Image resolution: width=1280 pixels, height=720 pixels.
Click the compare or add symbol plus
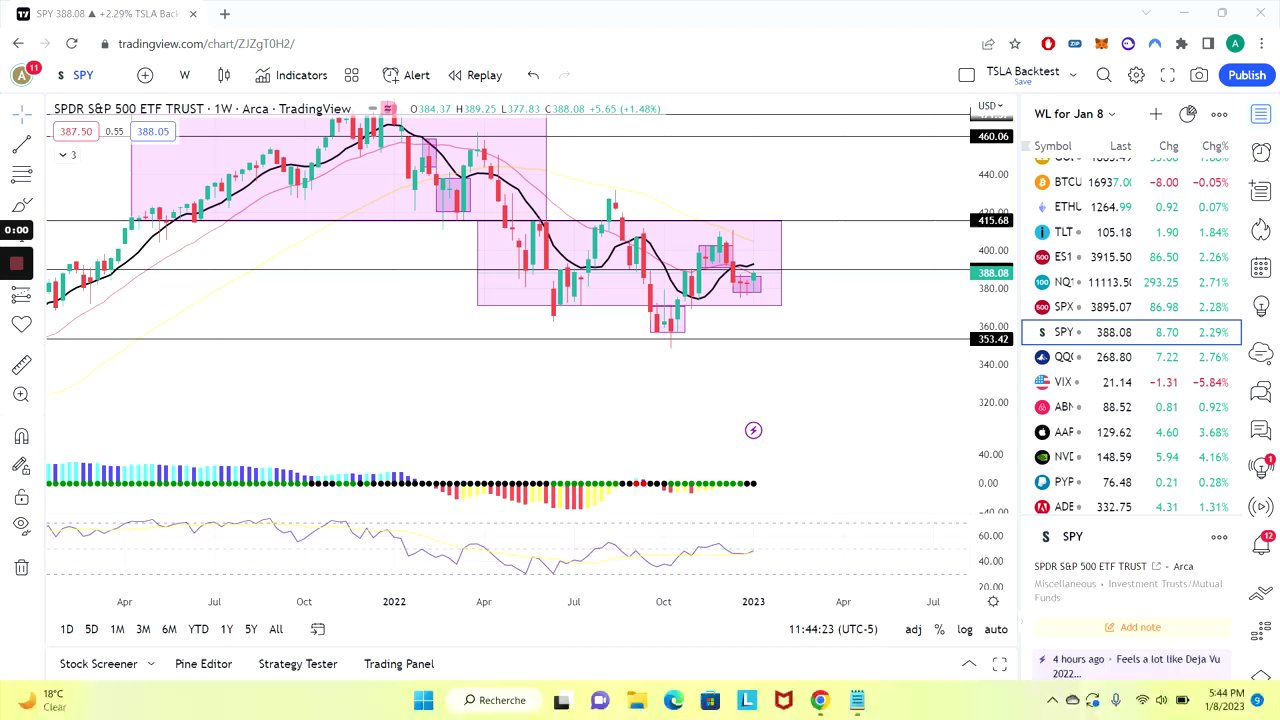click(x=145, y=75)
